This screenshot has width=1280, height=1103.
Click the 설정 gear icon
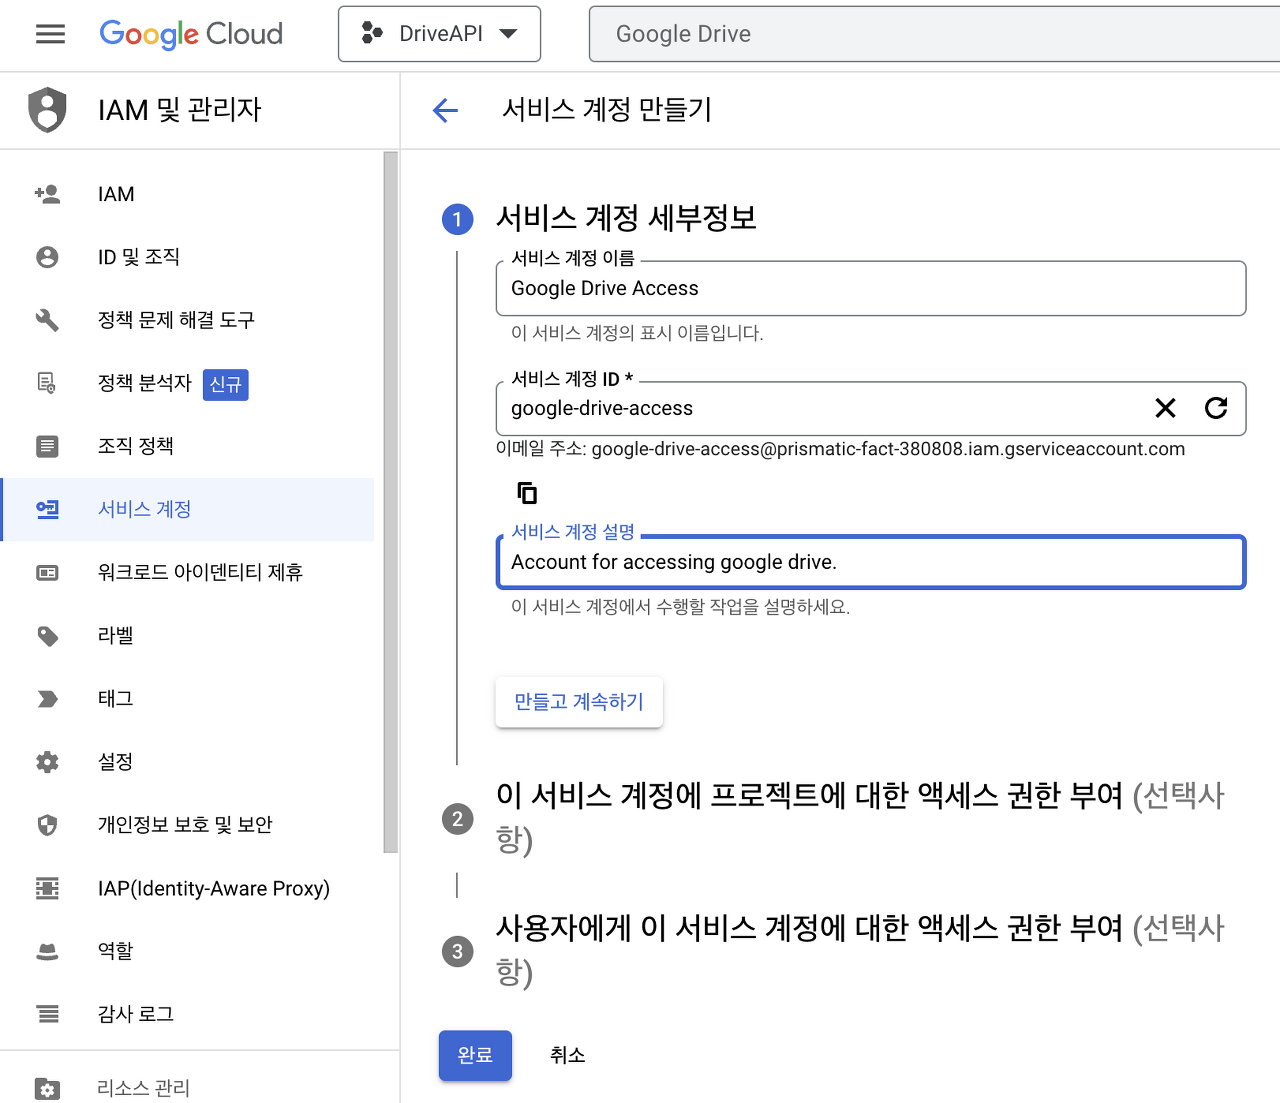pyautogui.click(x=47, y=762)
